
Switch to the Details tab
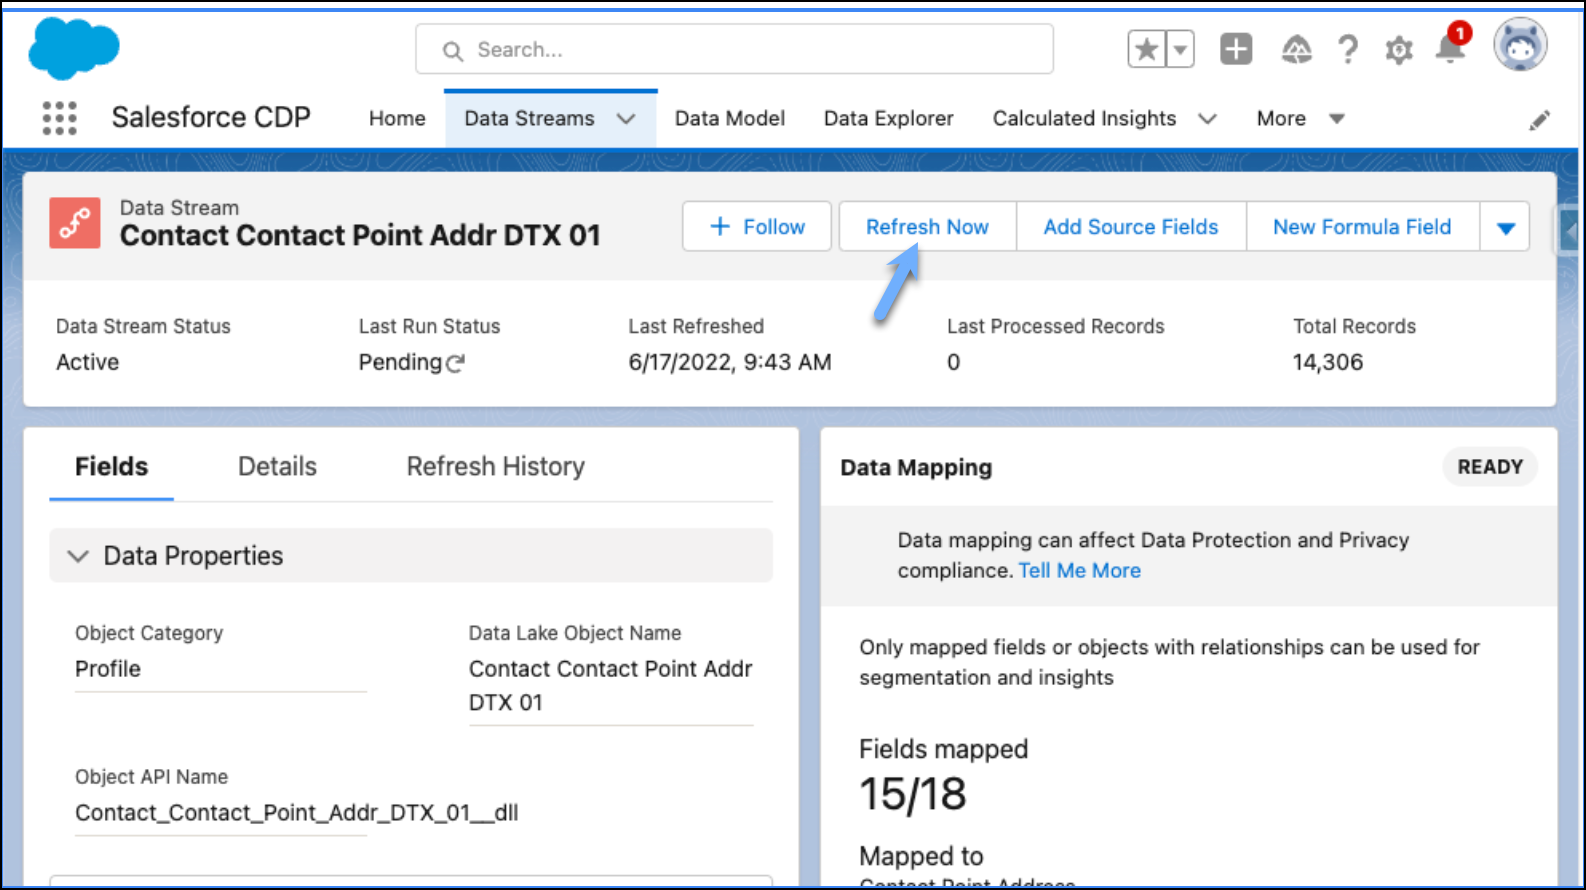coord(277,467)
